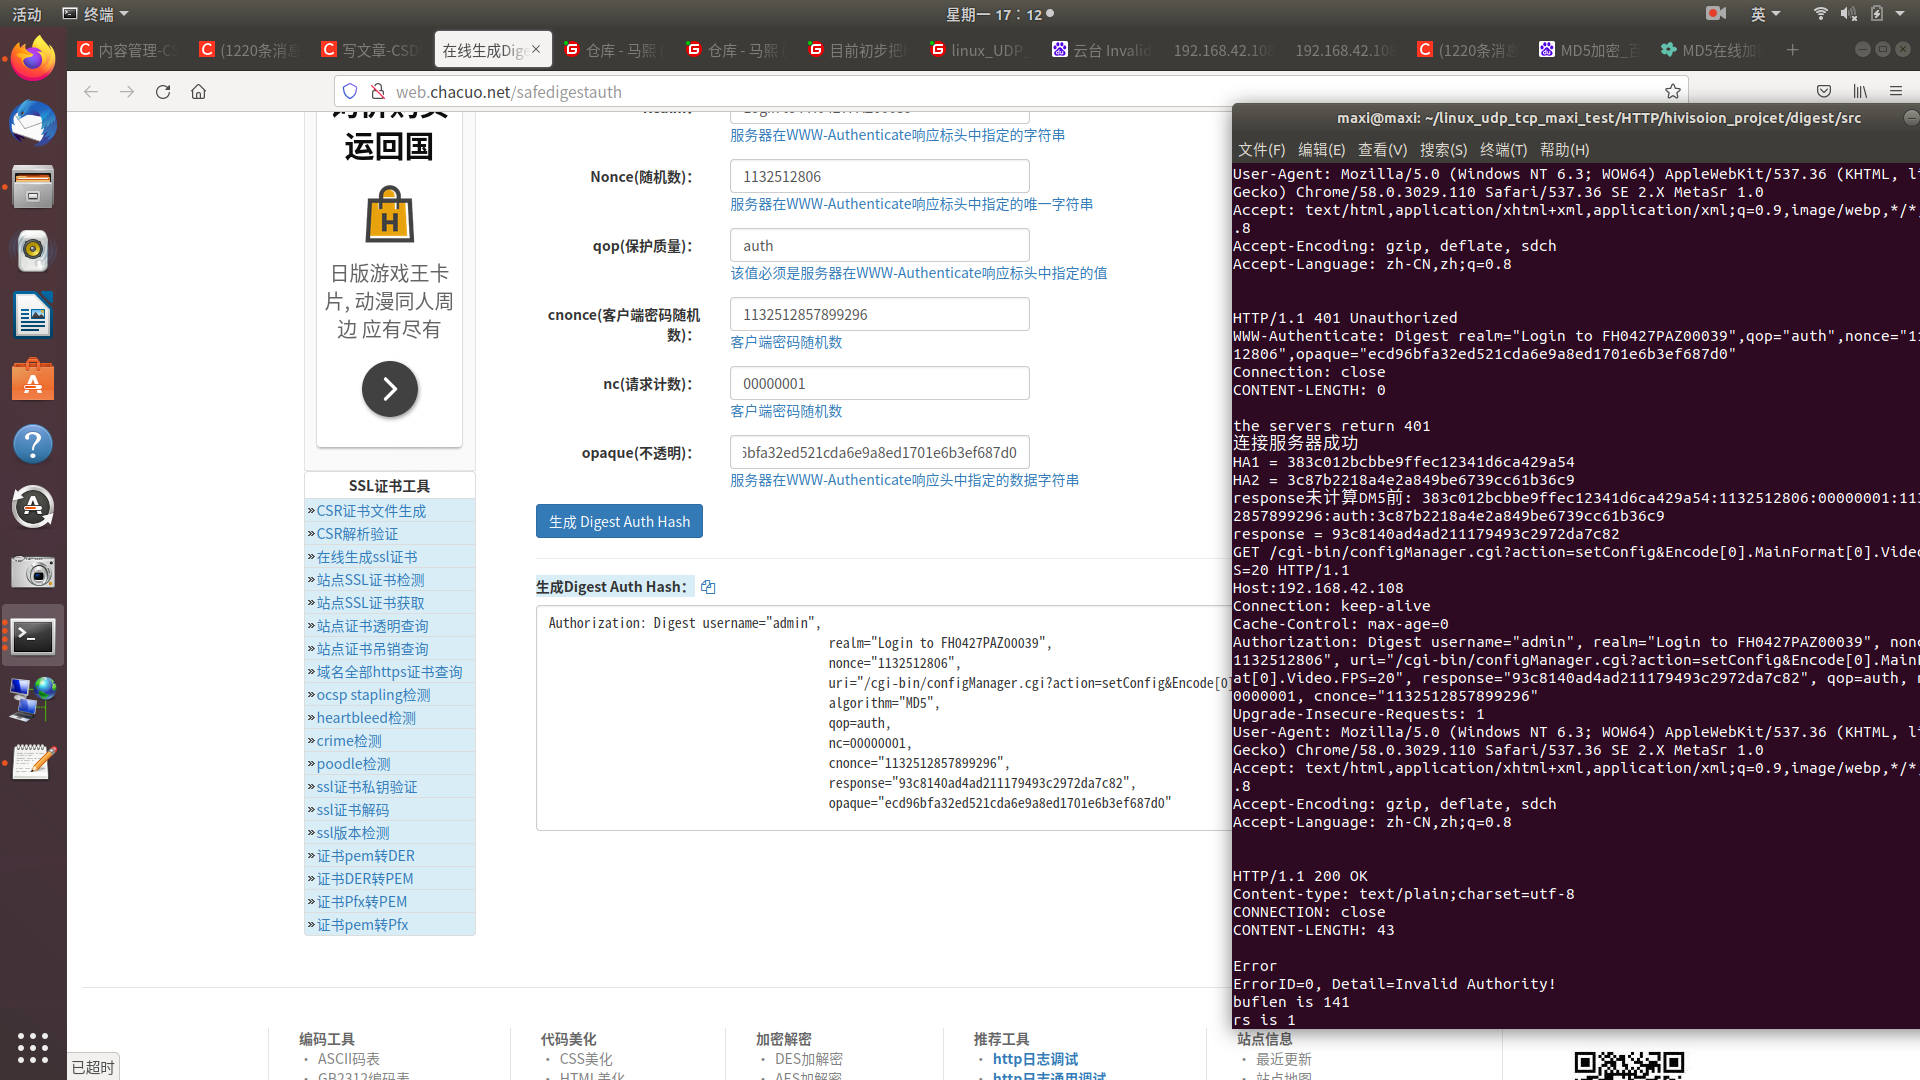1920x1080 pixels.
Task: Go to browser home page icon
Action: [x=199, y=91]
